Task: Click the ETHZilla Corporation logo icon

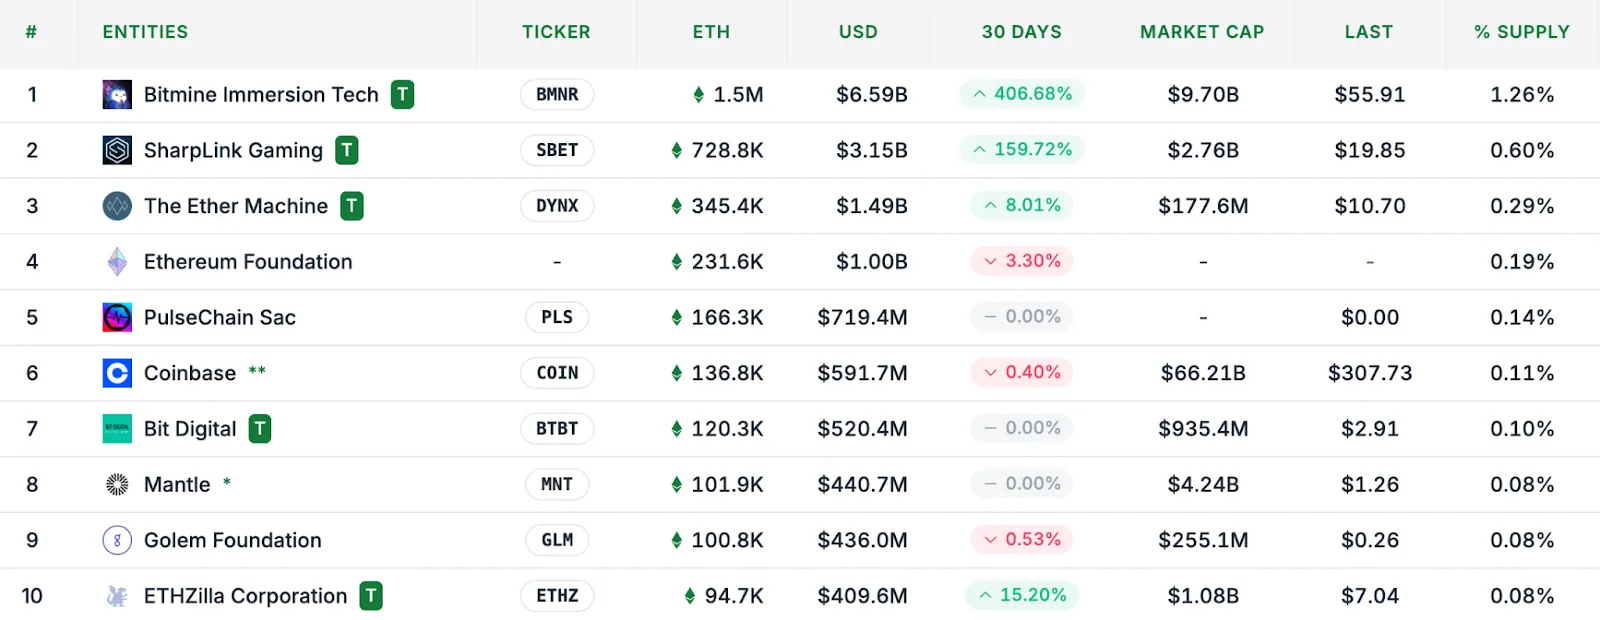Action: click(x=116, y=596)
